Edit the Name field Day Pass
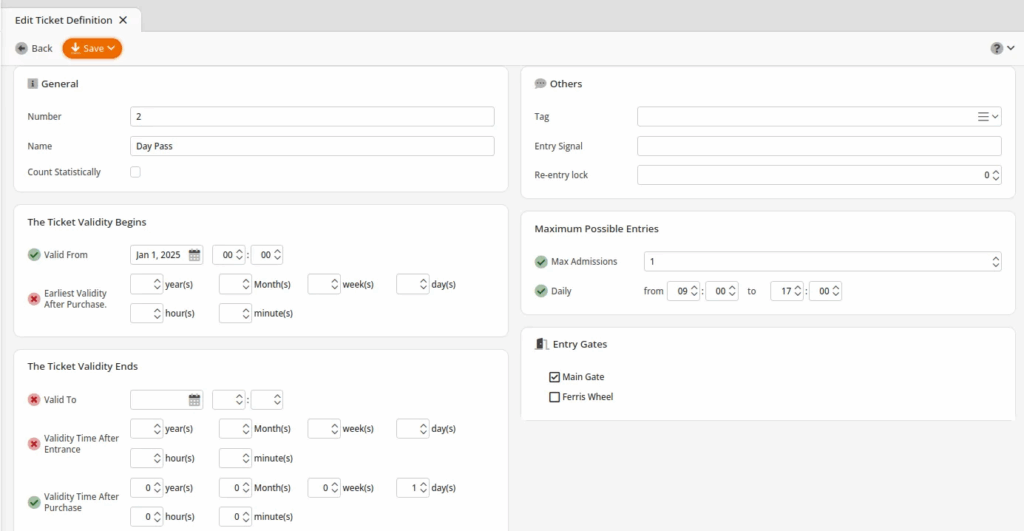Screen dimensions: 1024x531 click(312, 146)
